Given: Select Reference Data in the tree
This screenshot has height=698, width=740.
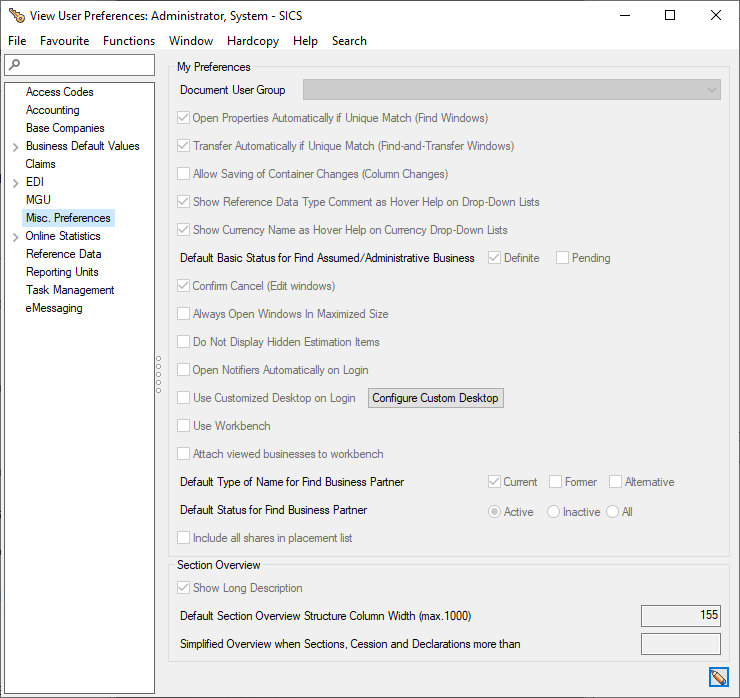Looking at the screenshot, I should 64,254.
